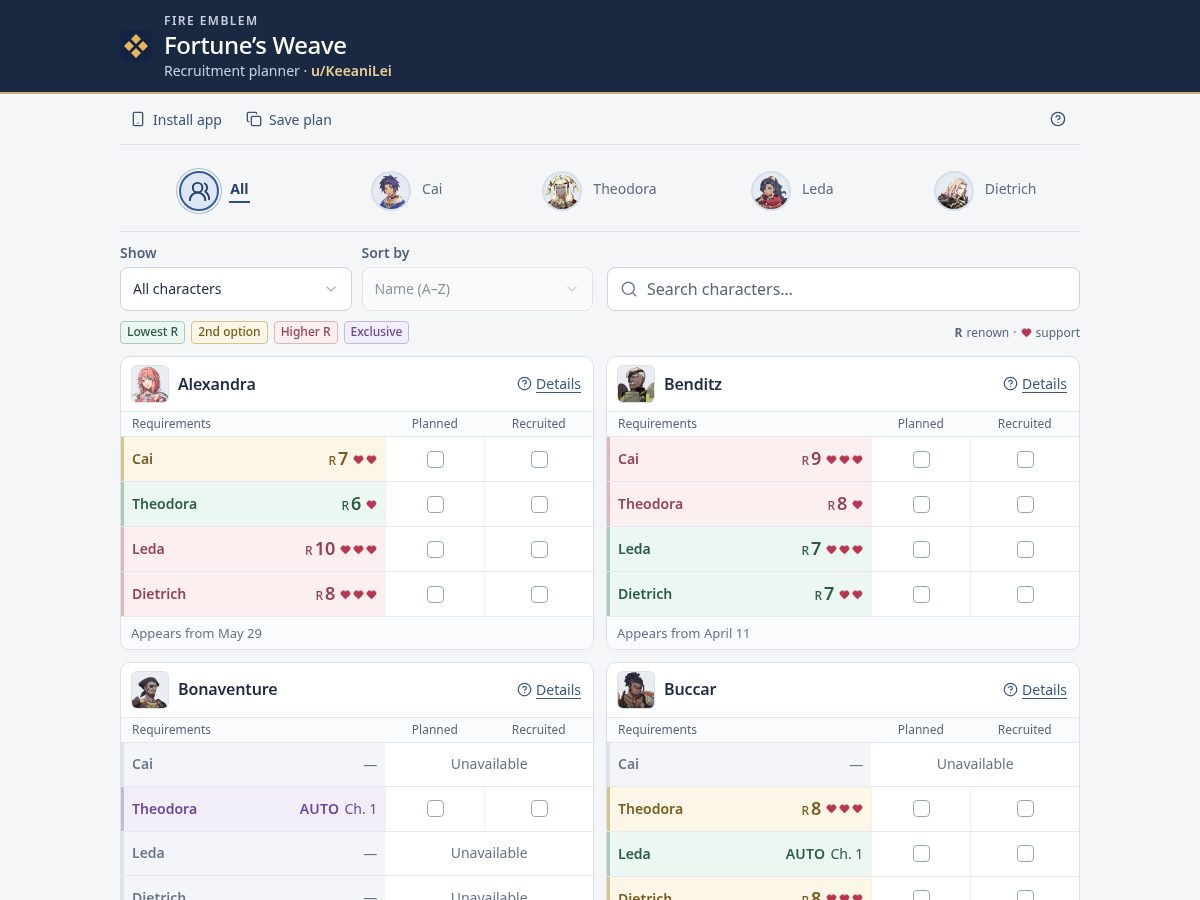
Task: Focus the Search characters input field
Action: click(x=843, y=289)
